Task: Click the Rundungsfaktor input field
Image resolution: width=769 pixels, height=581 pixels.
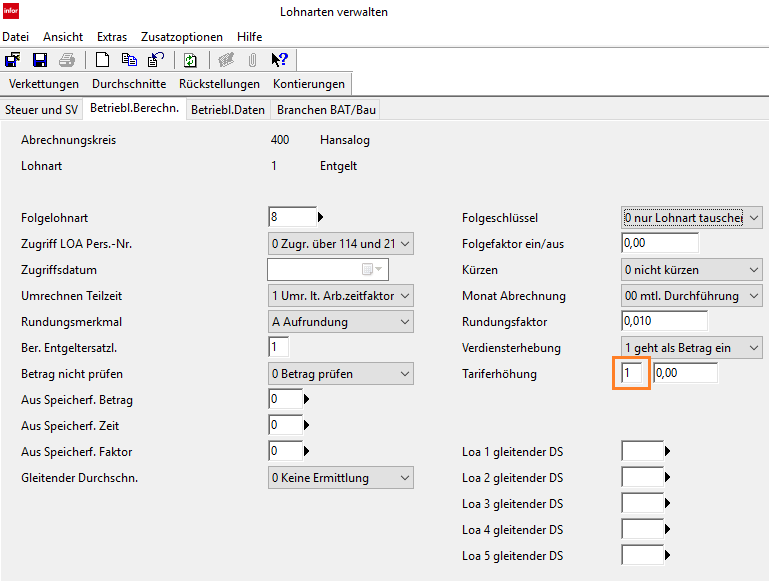Action: click(x=665, y=321)
